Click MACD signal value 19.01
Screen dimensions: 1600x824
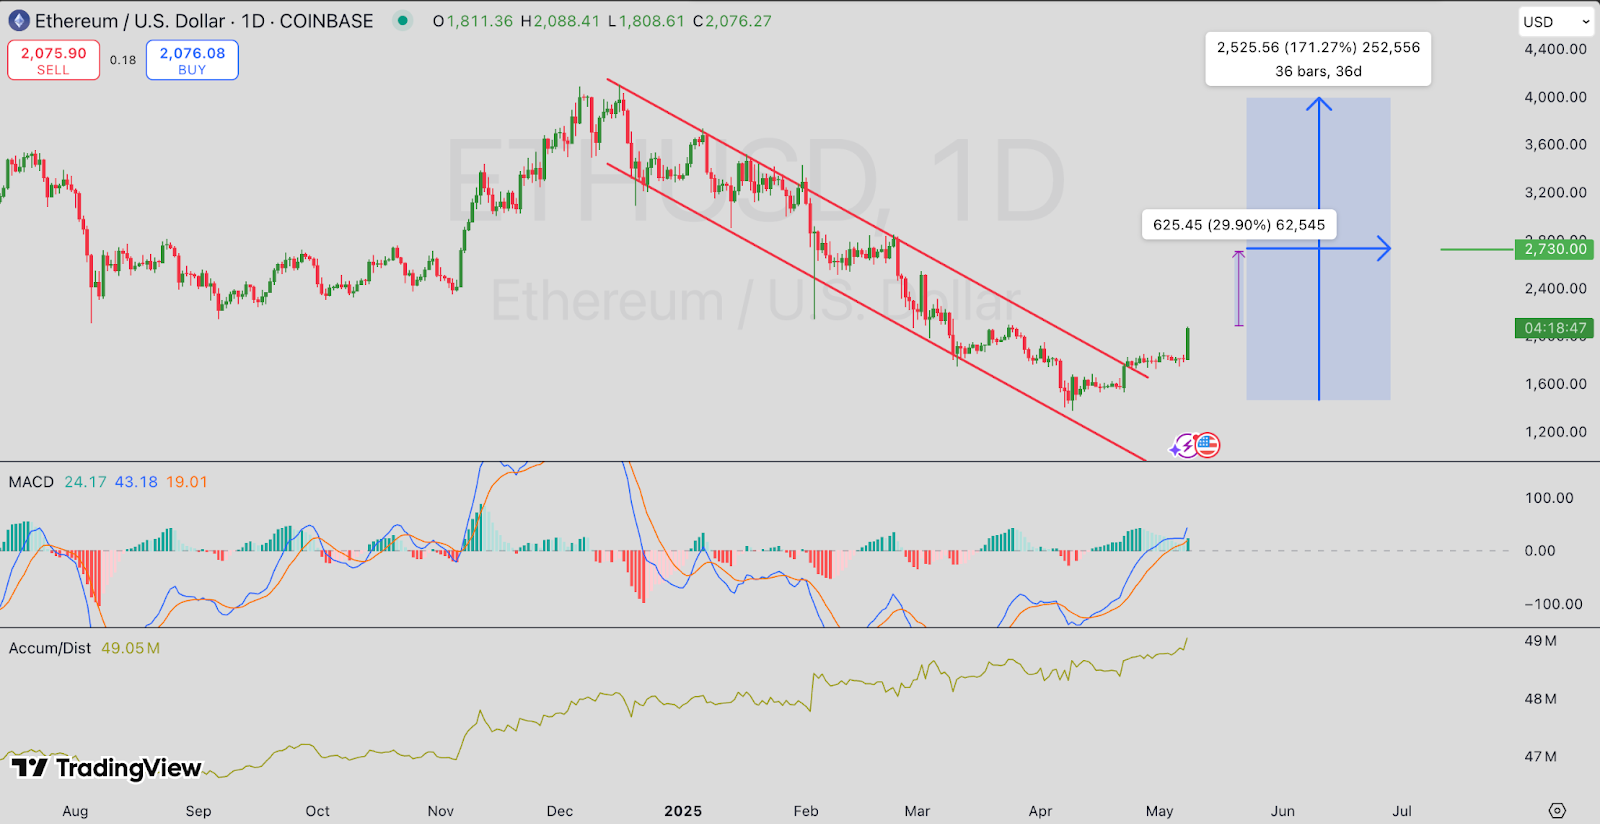pos(187,482)
